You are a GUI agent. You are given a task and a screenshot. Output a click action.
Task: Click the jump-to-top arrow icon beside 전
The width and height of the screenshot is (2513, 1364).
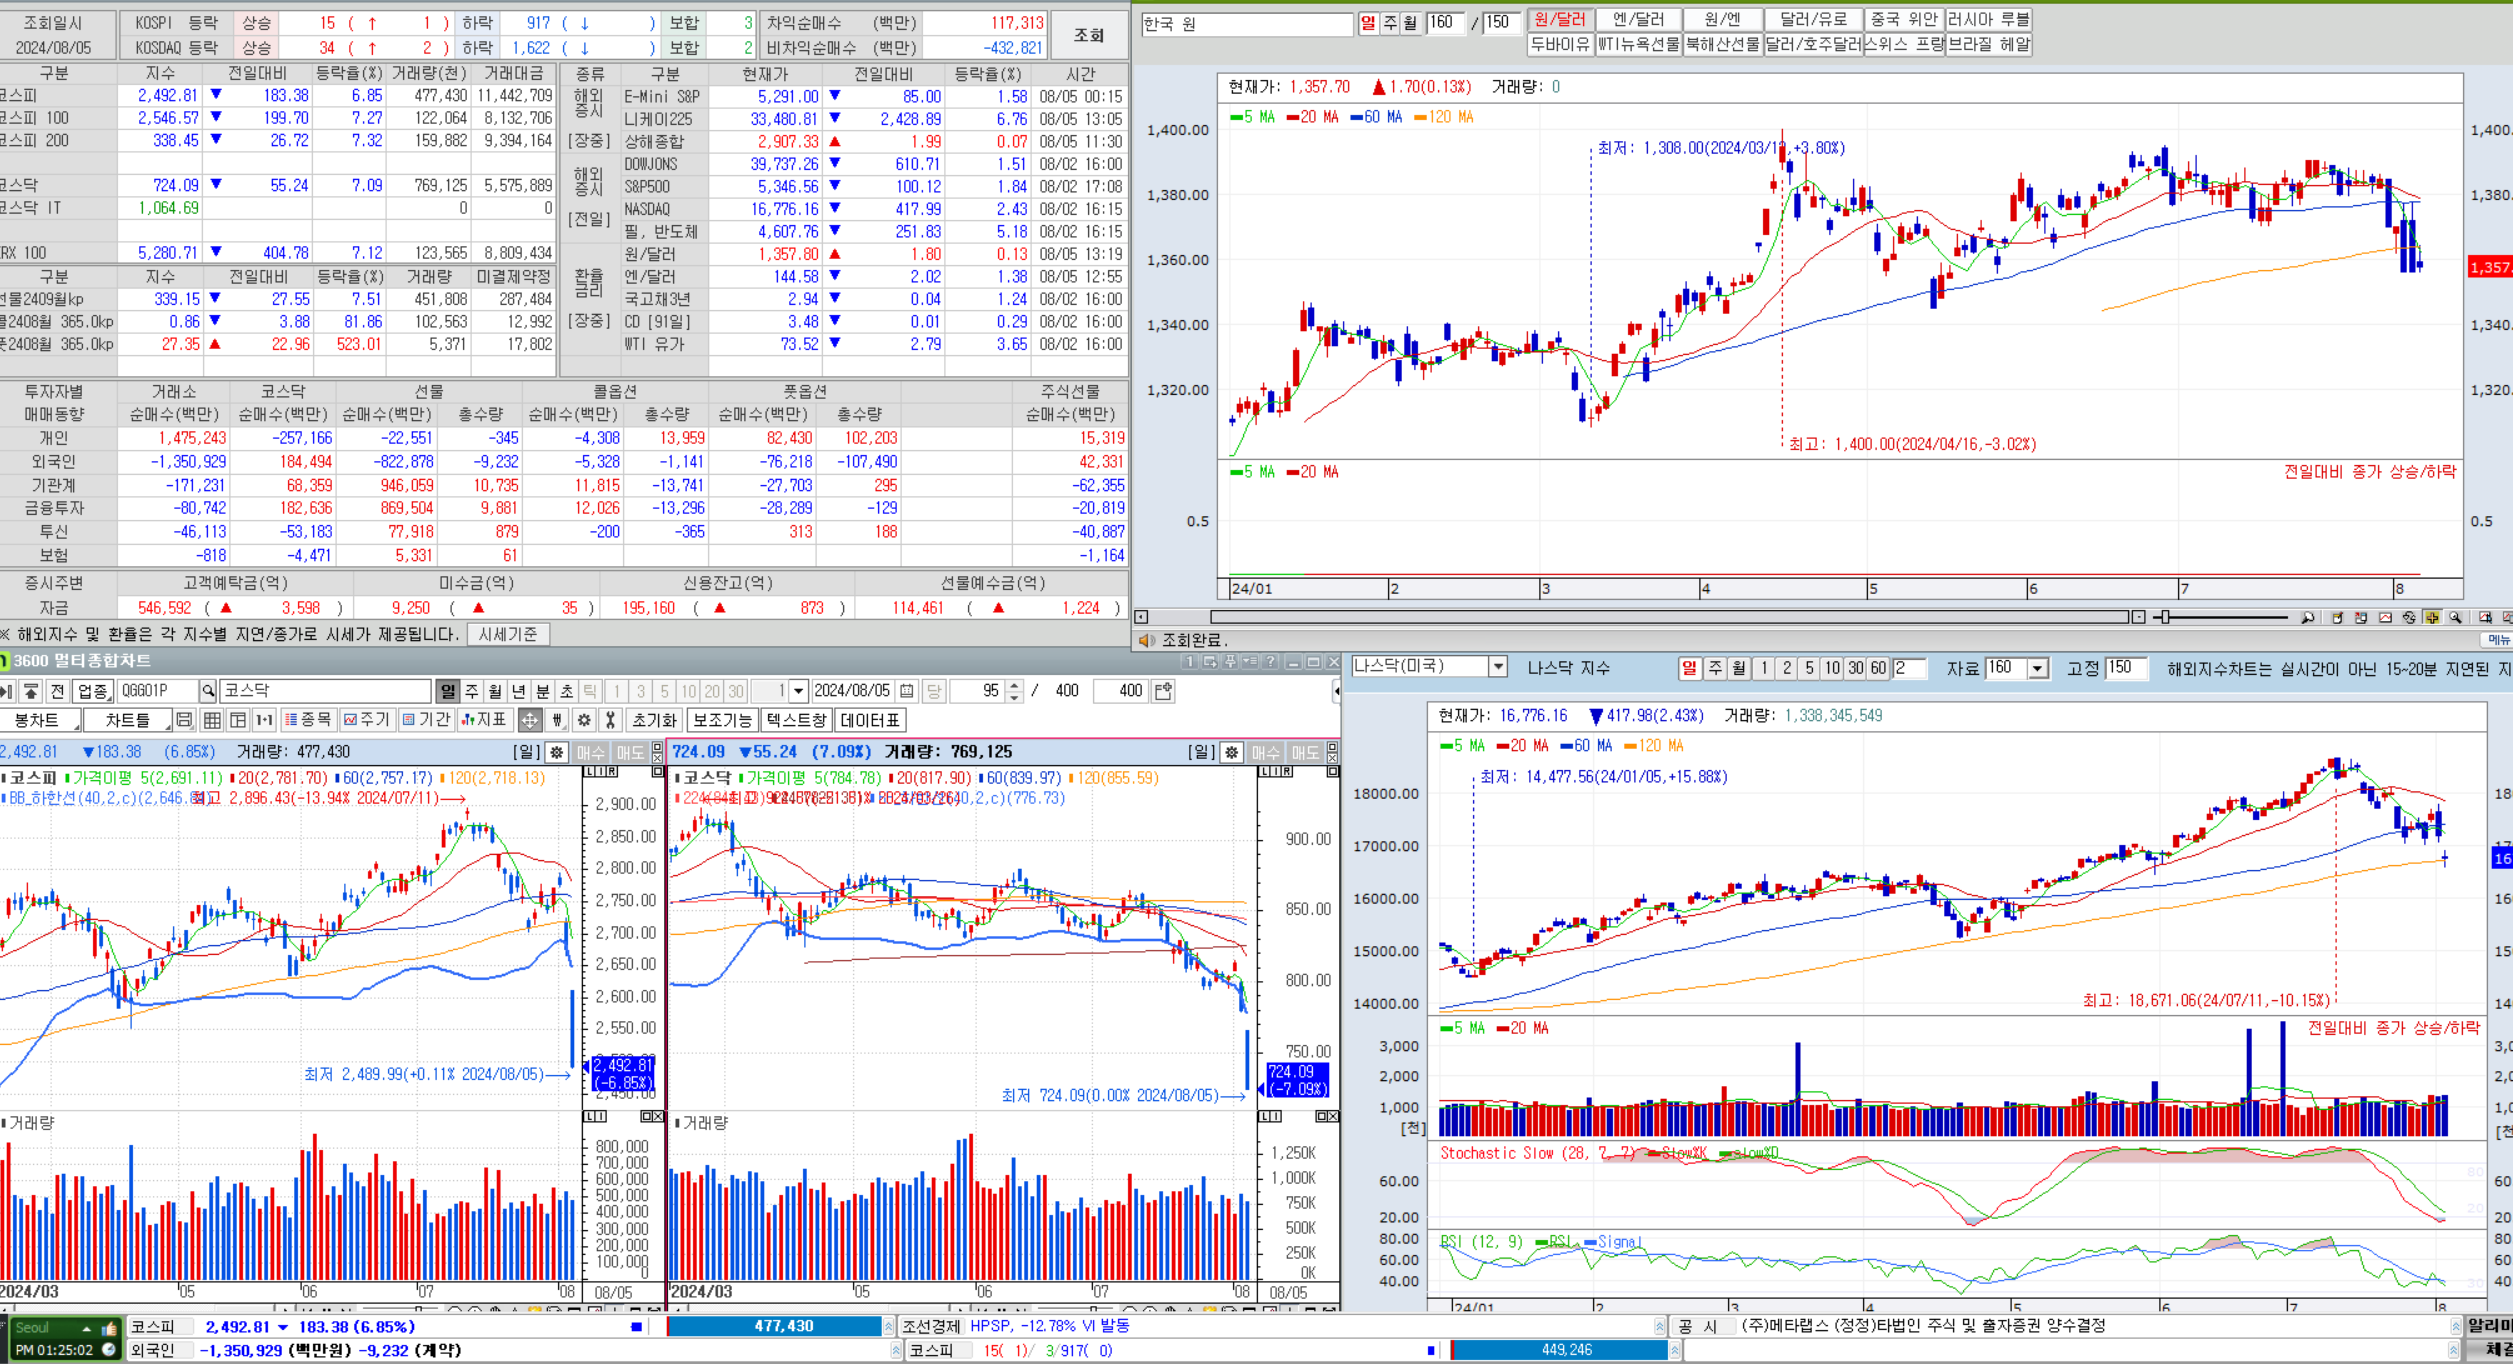[x=31, y=691]
